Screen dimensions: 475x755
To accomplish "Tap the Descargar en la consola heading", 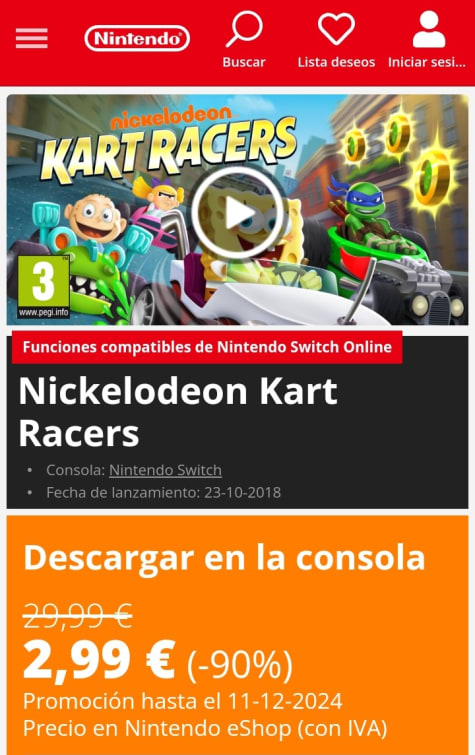I will pyautogui.click(x=224, y=558).
